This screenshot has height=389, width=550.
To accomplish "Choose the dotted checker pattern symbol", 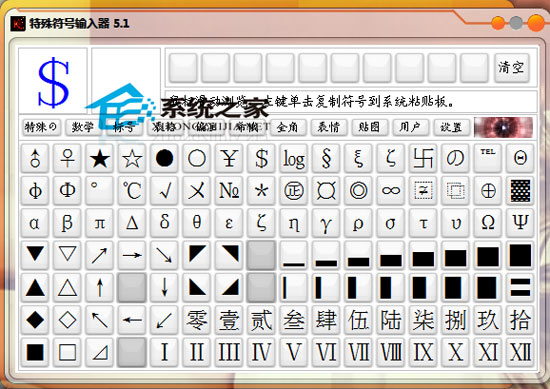I will pyautogui.click(x=520, y=191).
